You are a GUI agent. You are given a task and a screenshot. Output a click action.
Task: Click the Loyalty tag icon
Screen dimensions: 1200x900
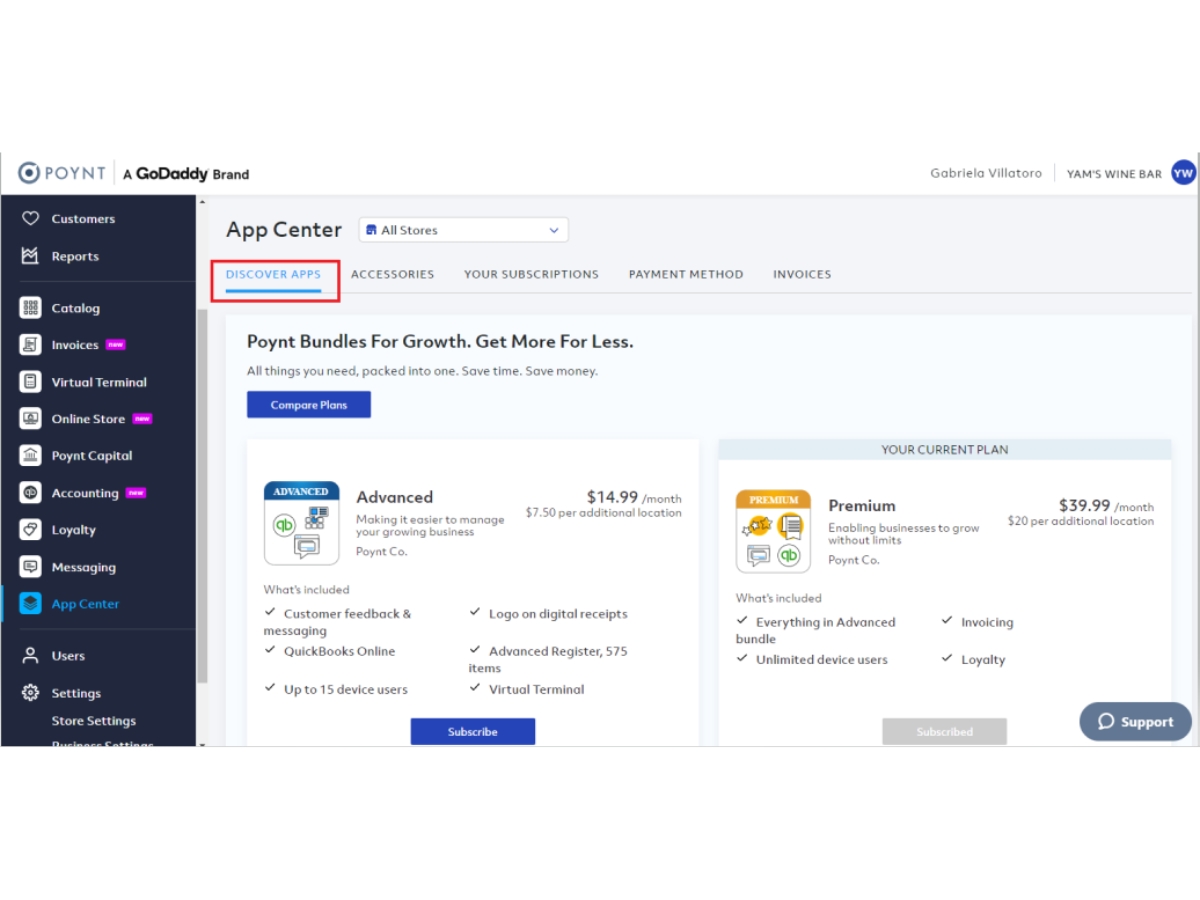30,530
